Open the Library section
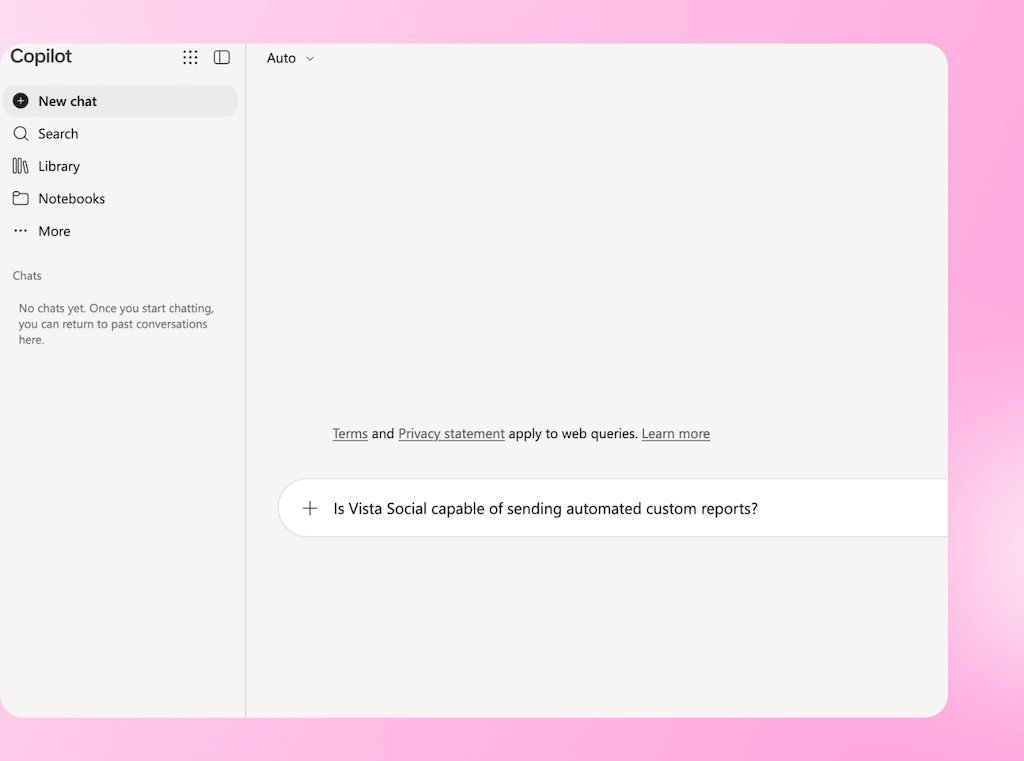 click(120, 166)
